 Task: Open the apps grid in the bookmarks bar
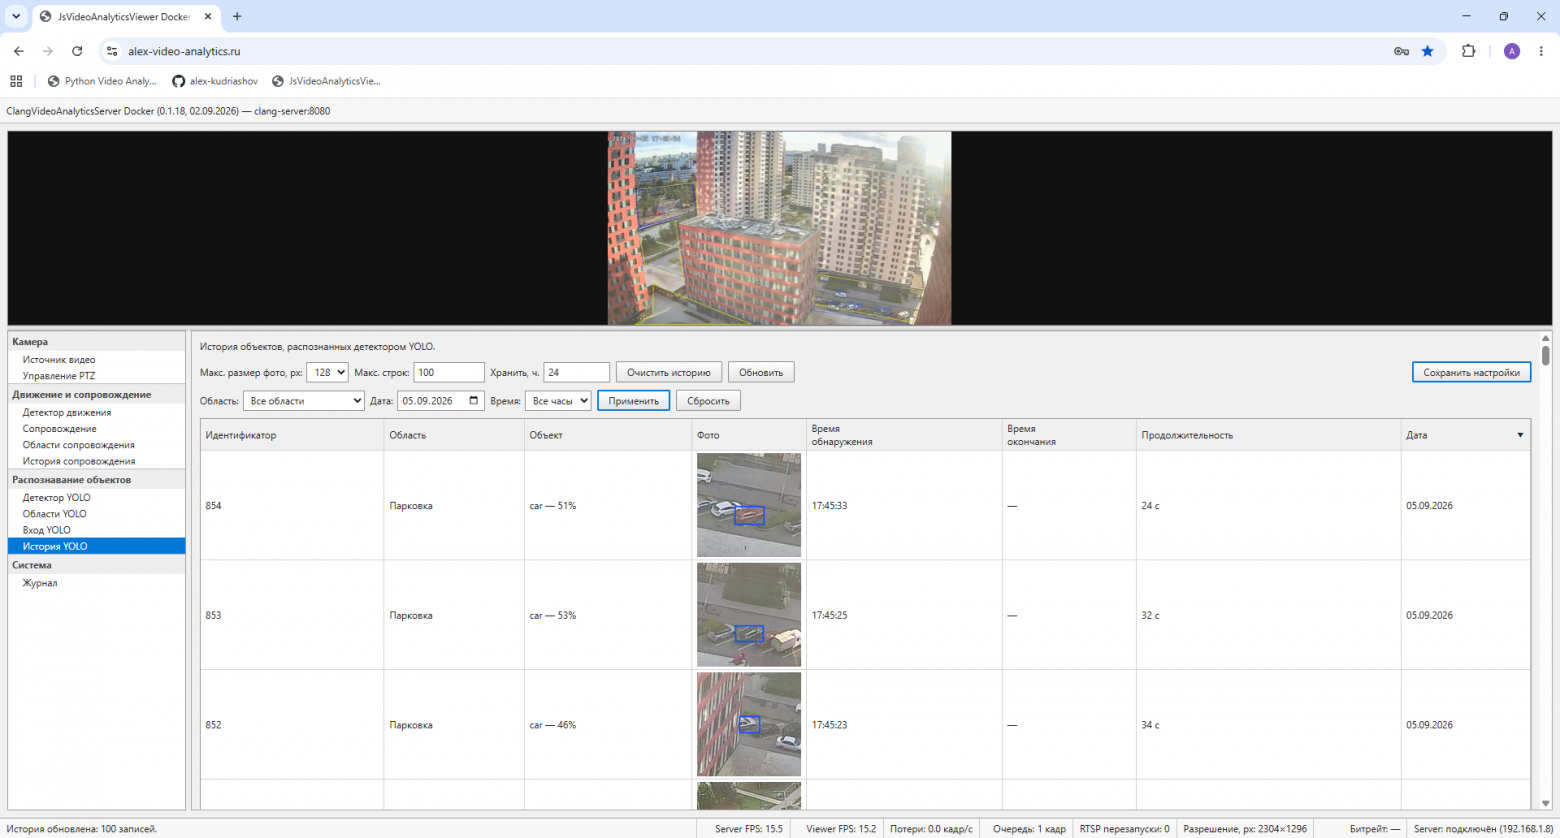[x=16, y=81]
